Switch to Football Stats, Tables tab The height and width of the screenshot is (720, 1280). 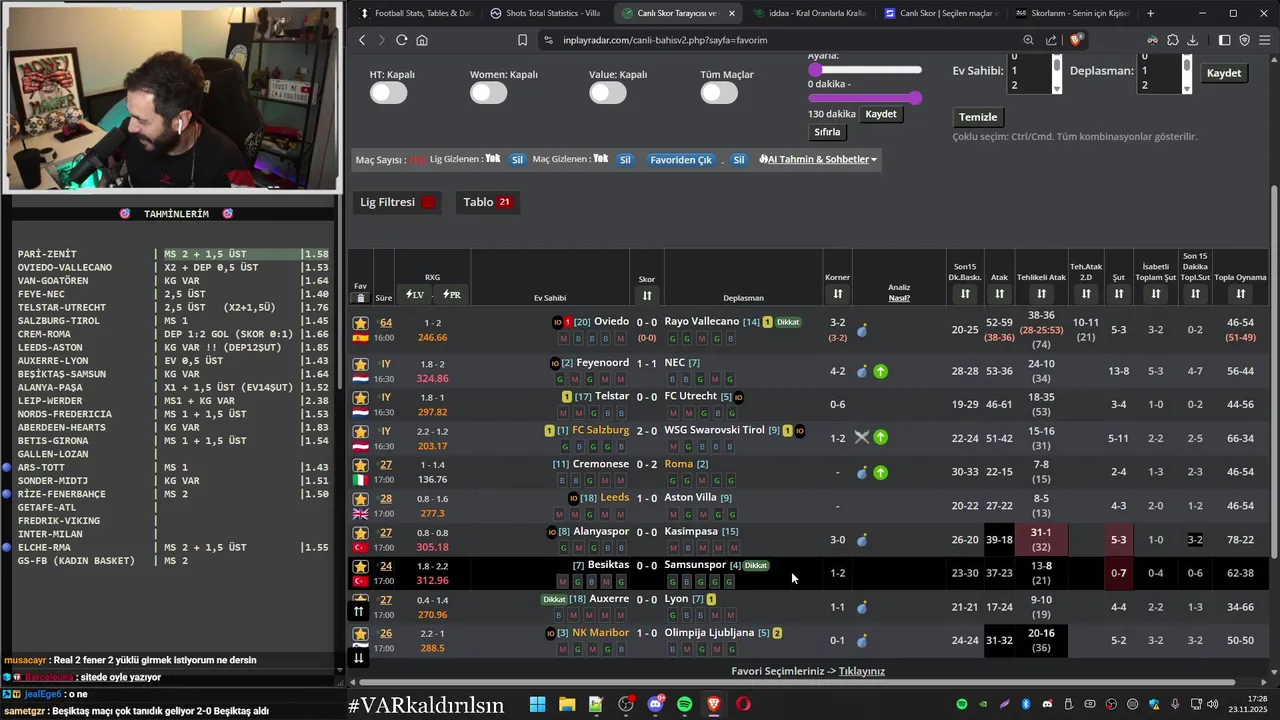[x=416, y=13]
